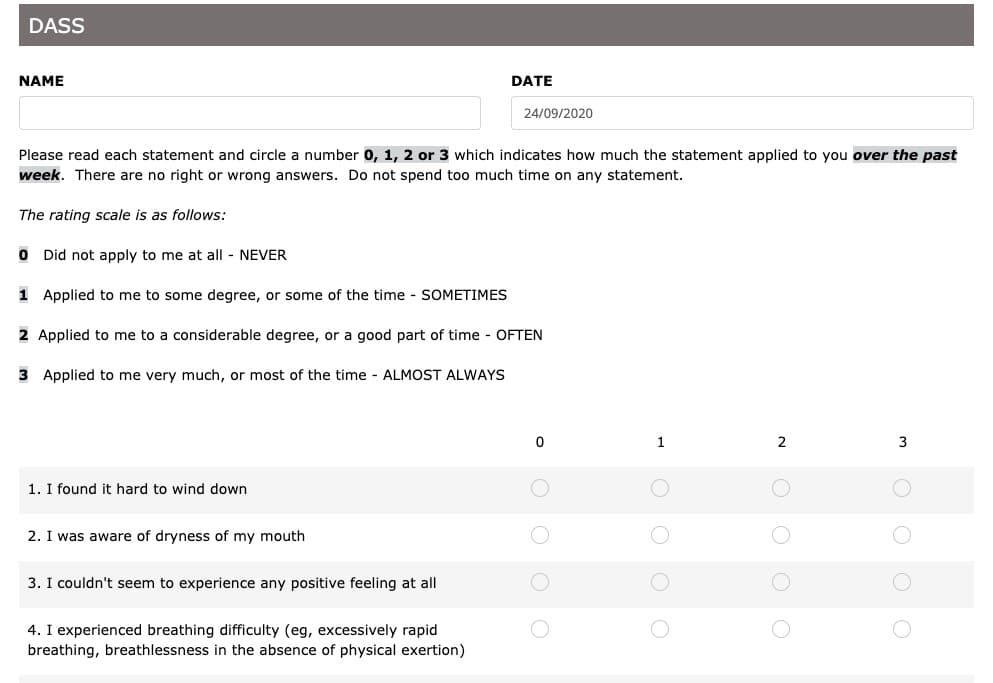Image resolution: width=993 pixels, height=683 pixels.
Task: Click the DASS header bar
Action: [496, 25]
